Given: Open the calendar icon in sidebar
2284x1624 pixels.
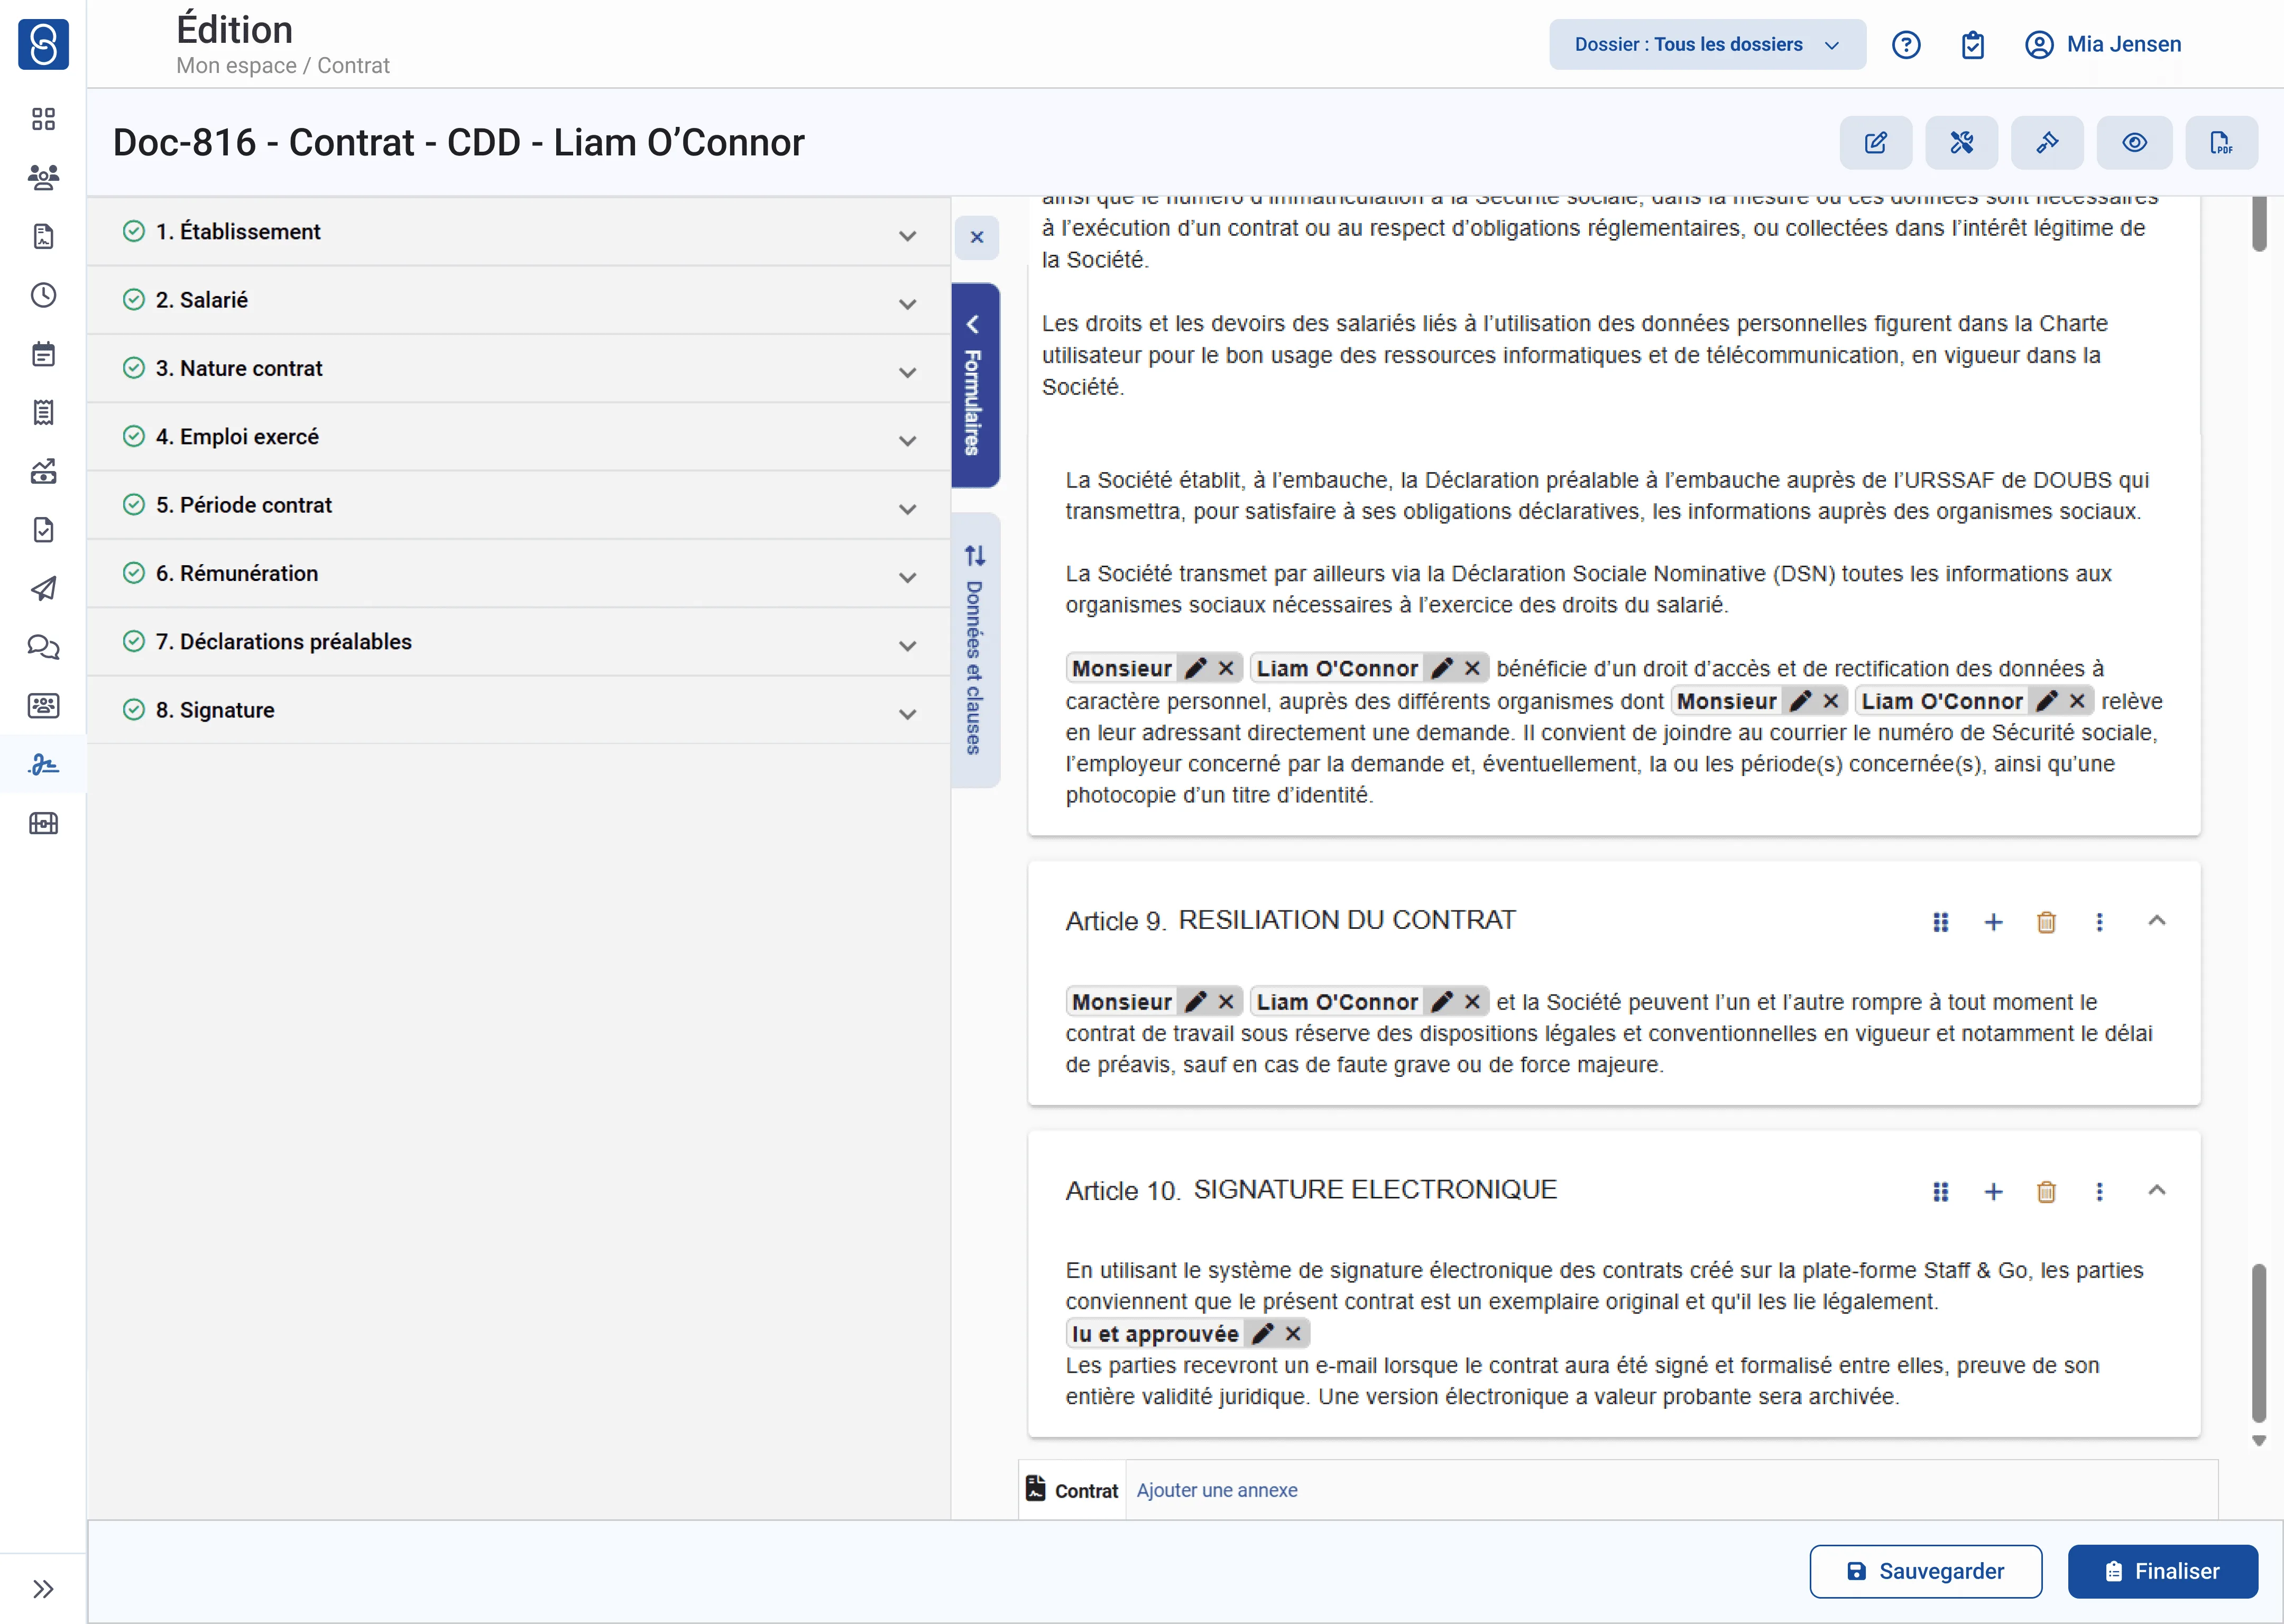Looking at the screenshot, I should point(43,354).
